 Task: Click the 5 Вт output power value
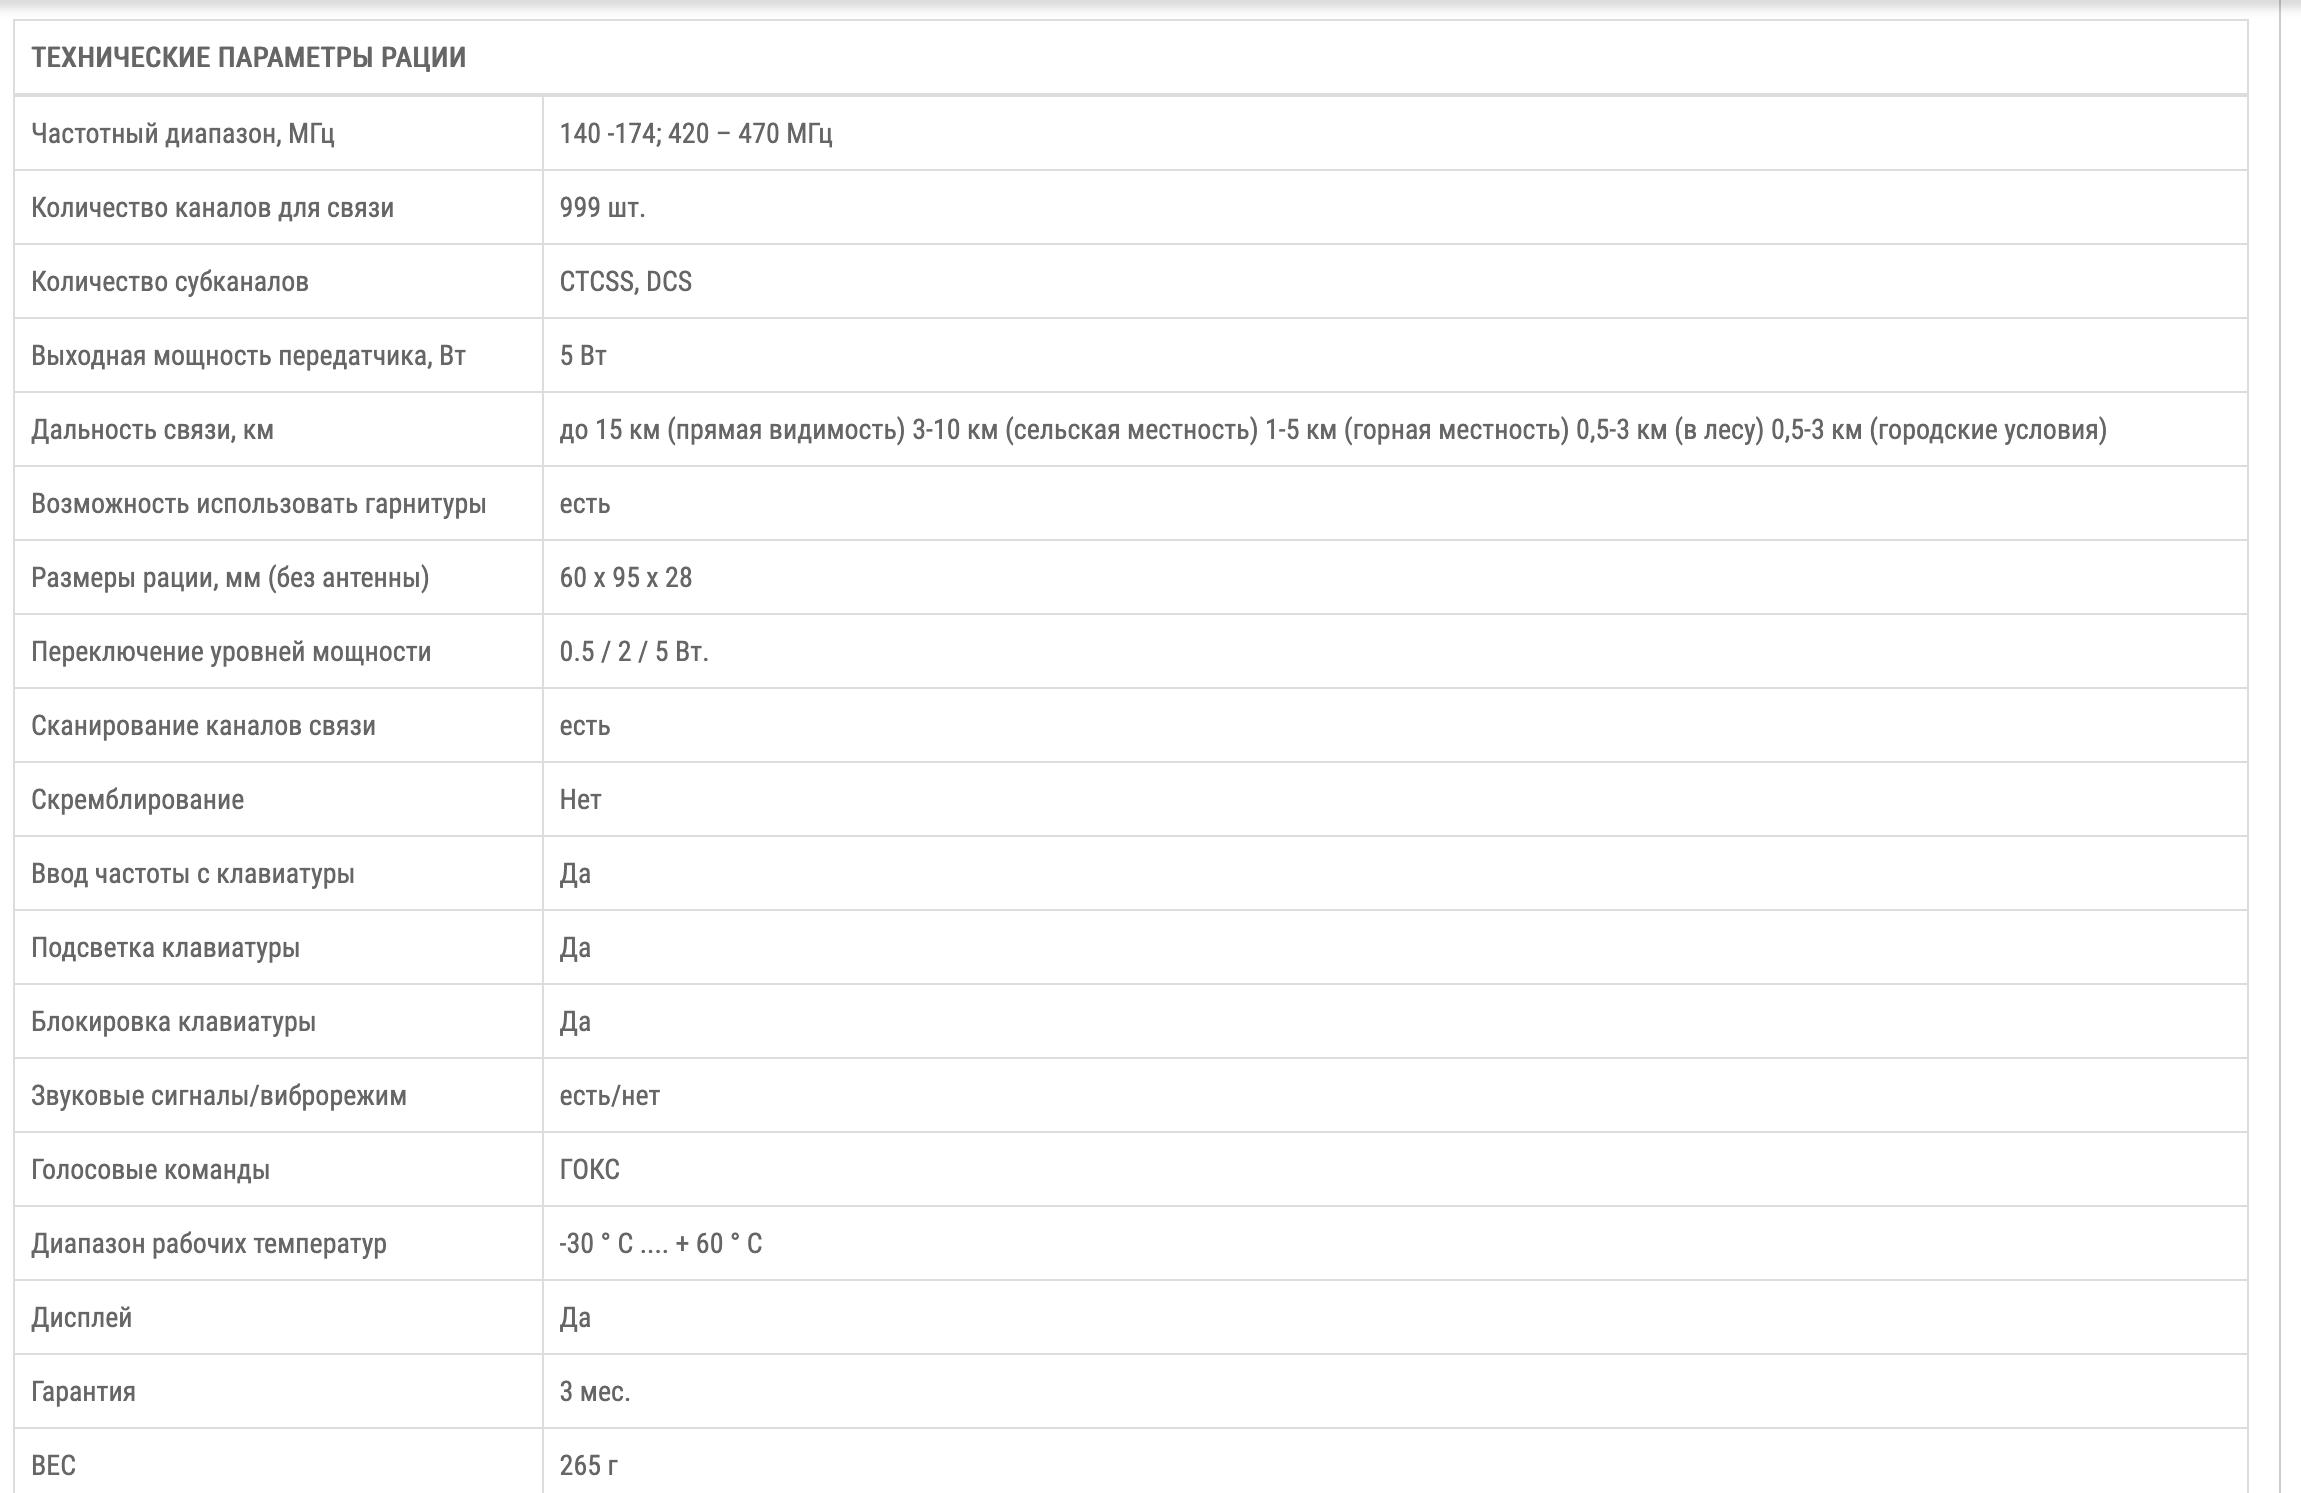583,356
